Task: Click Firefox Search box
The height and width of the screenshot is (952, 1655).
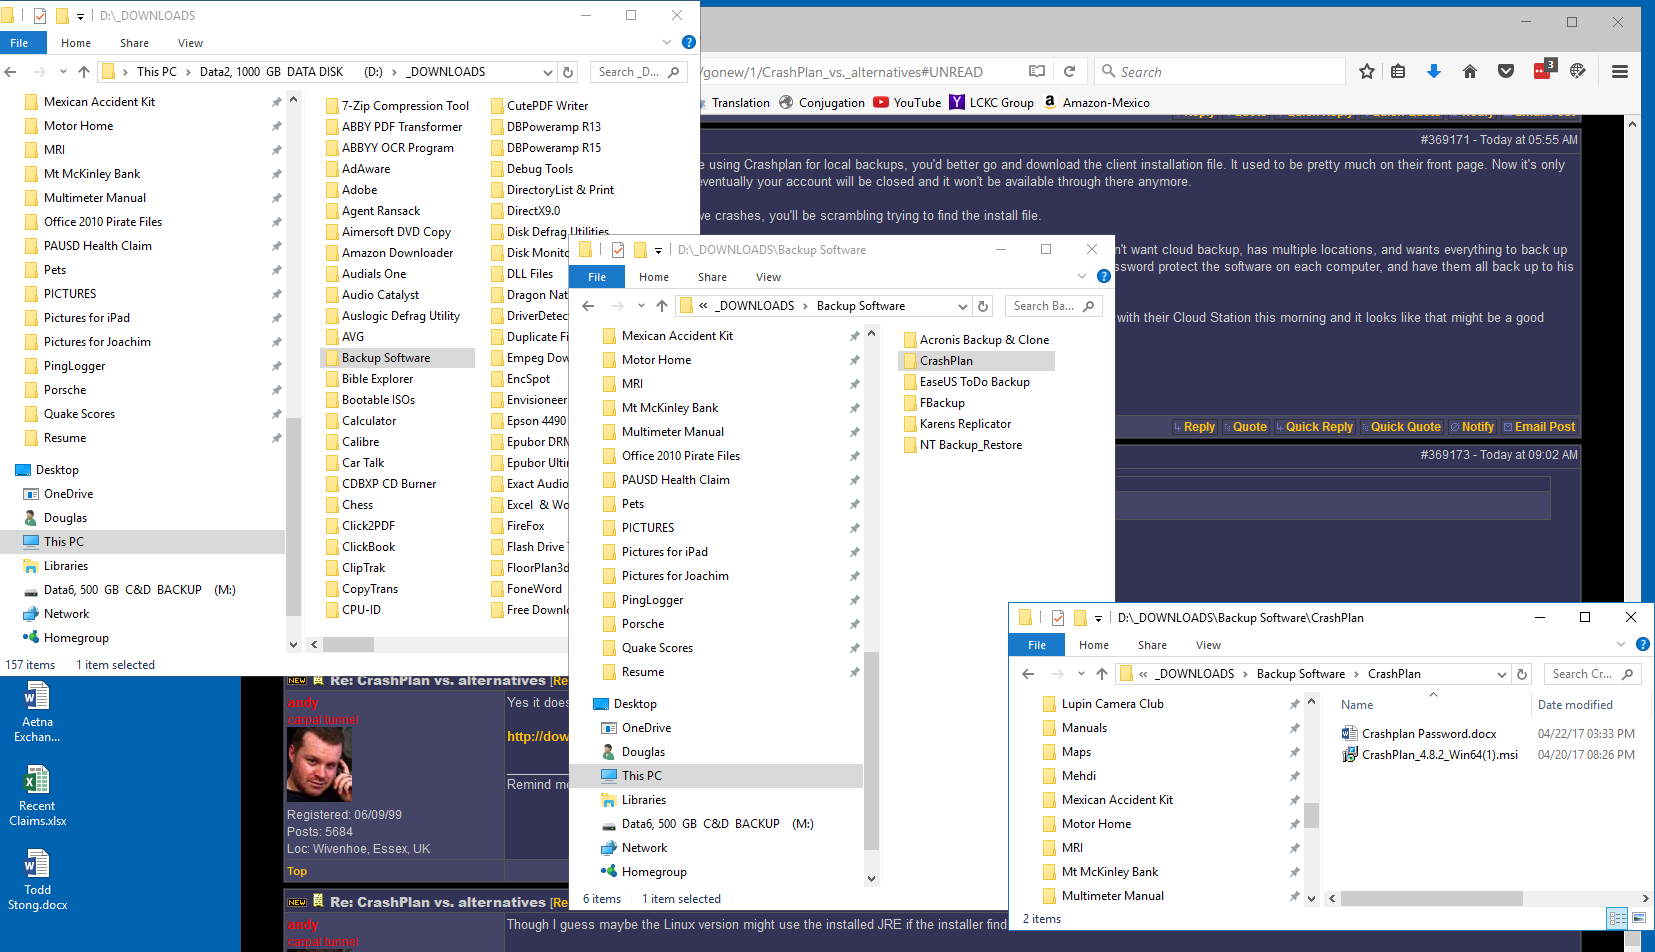Action: (x=1219, y=71)
